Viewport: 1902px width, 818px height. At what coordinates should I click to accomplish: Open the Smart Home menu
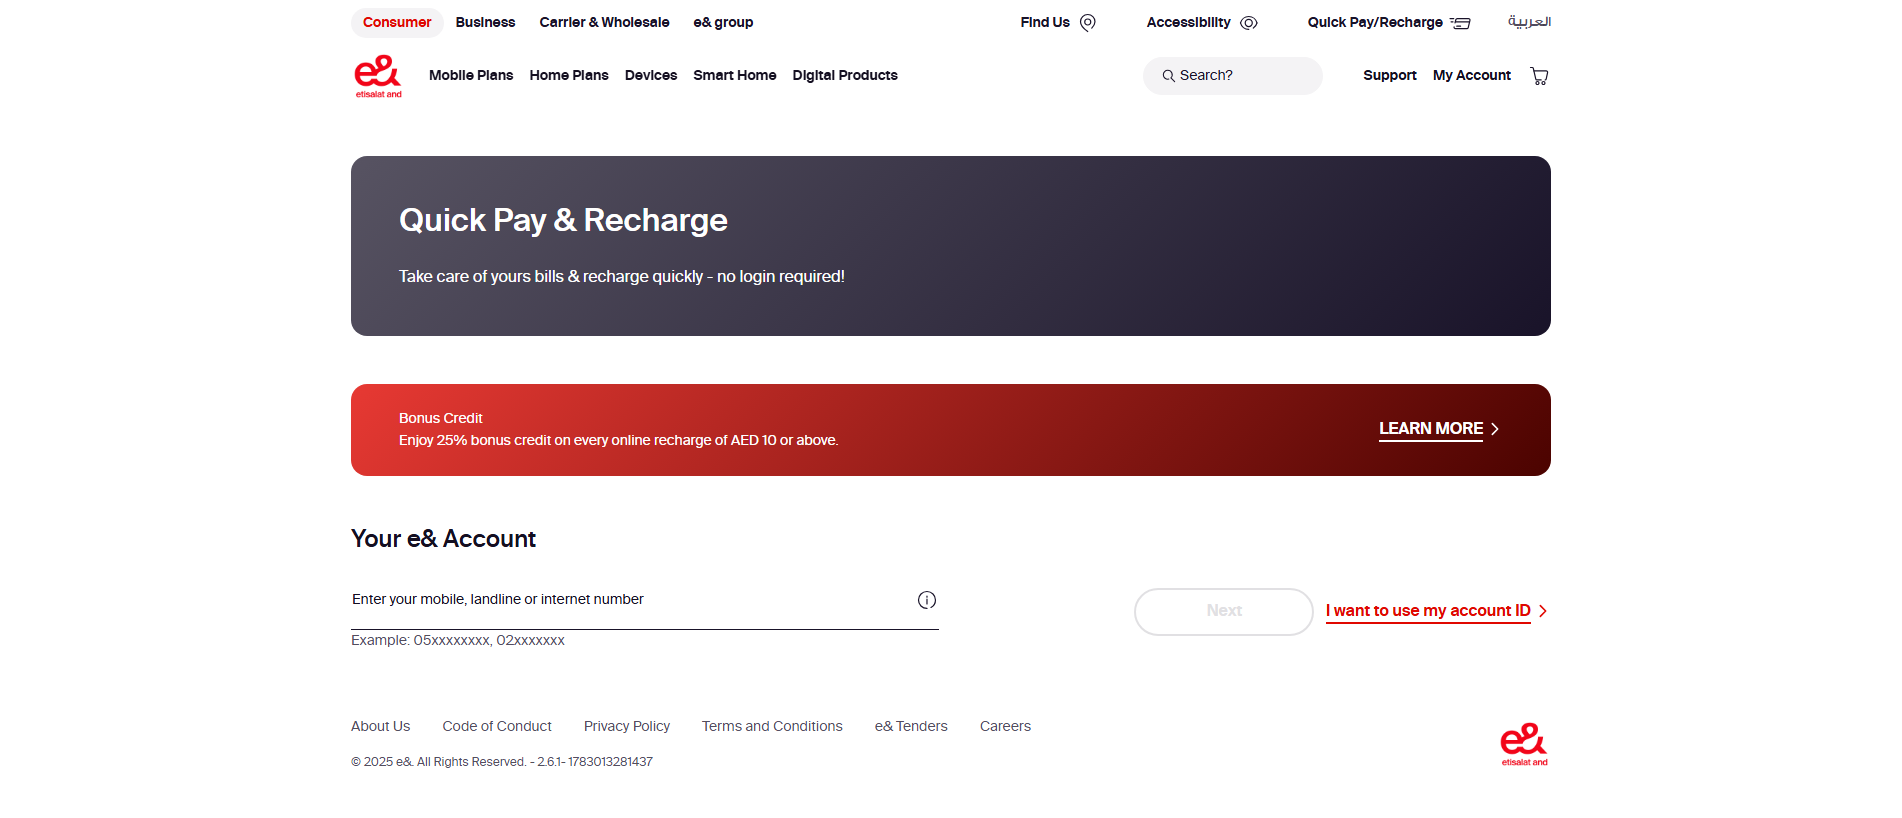coord(735,75)
